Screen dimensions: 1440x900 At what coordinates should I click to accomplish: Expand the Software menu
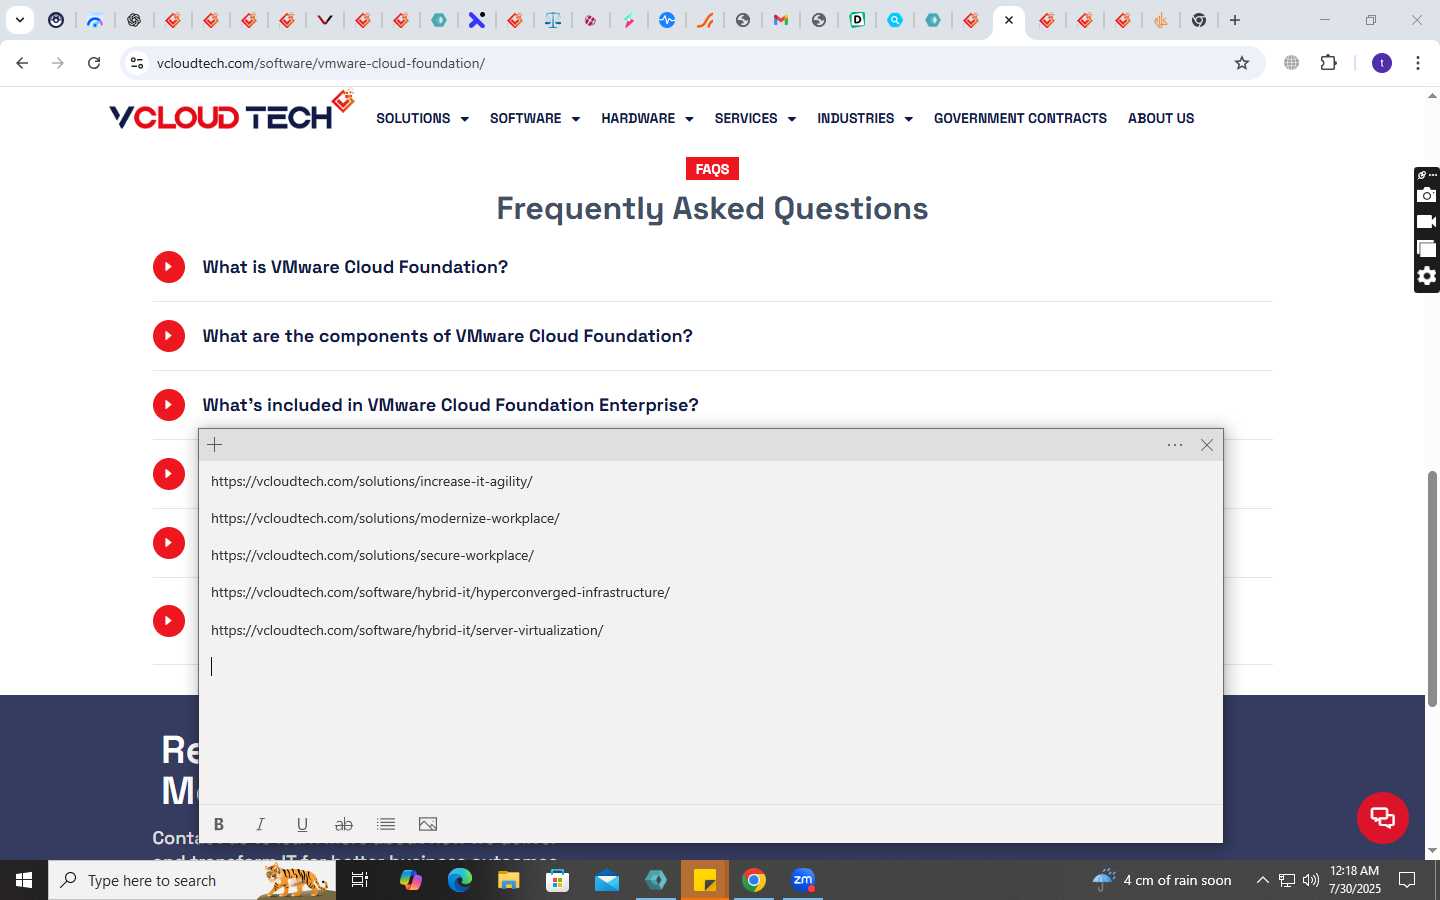click(535, 118)
